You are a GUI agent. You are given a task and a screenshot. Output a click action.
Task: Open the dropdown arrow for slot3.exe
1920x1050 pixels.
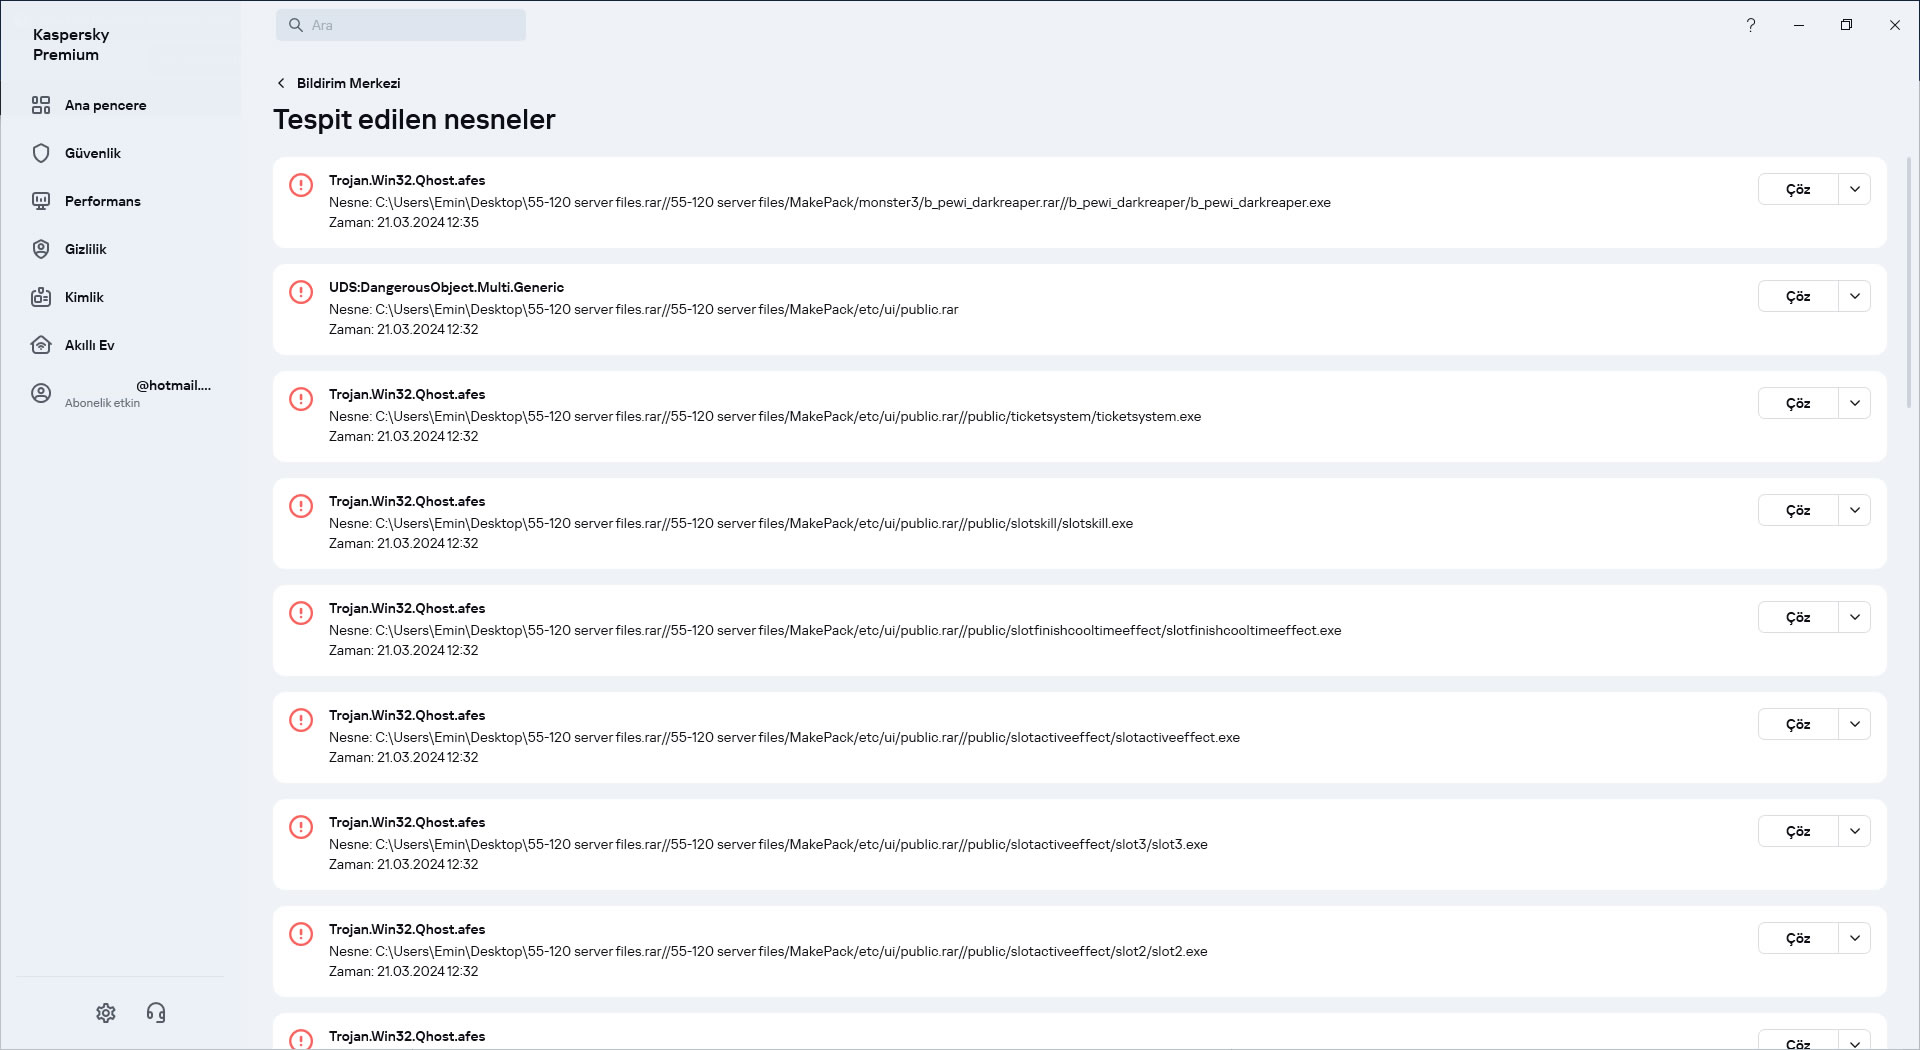pyautogui.click(x=1855, y=831)
